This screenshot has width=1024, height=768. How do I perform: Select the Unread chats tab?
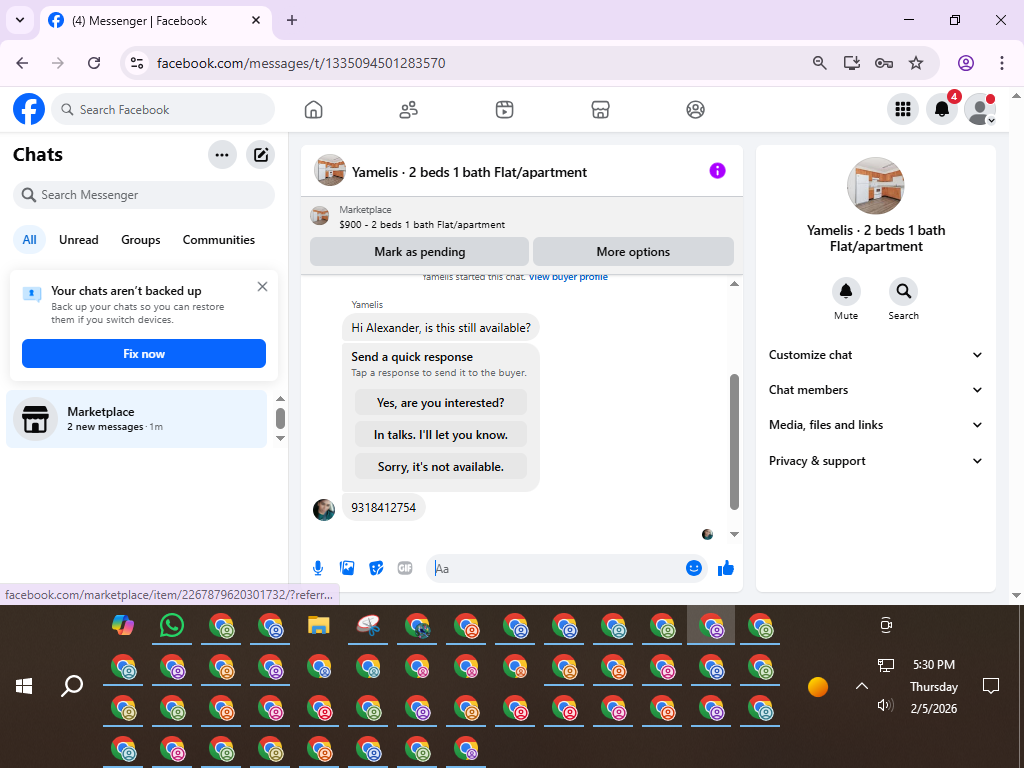coord(78,240)
